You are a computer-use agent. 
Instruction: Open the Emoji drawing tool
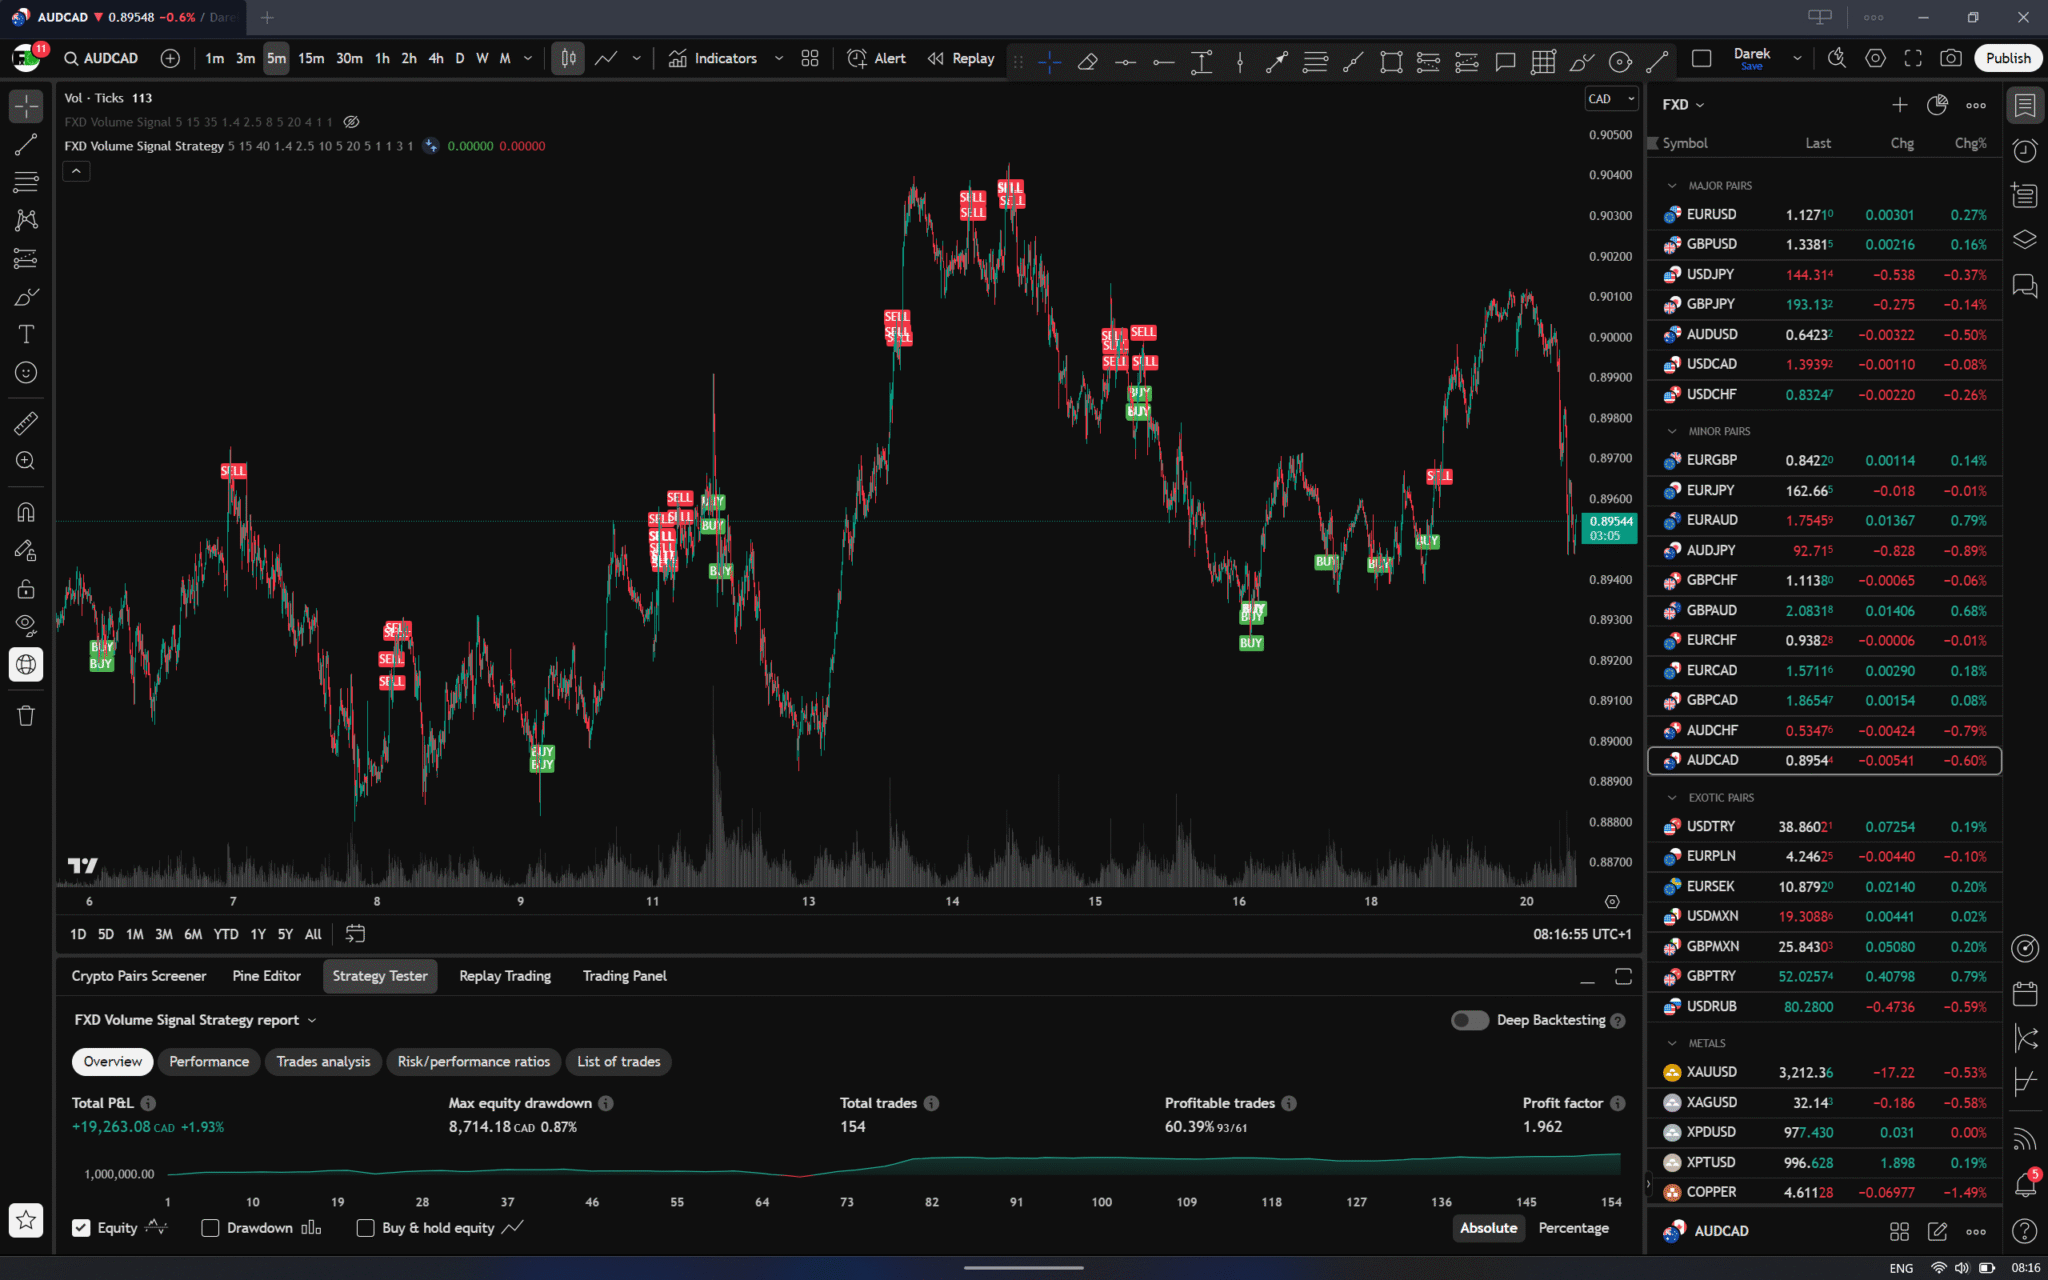pos(25,372)
